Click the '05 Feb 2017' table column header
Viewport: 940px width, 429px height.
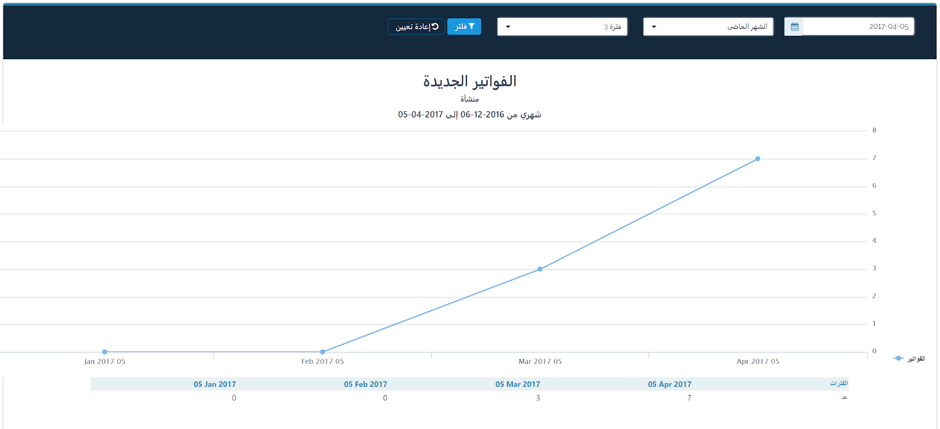[x=365, y=384]
